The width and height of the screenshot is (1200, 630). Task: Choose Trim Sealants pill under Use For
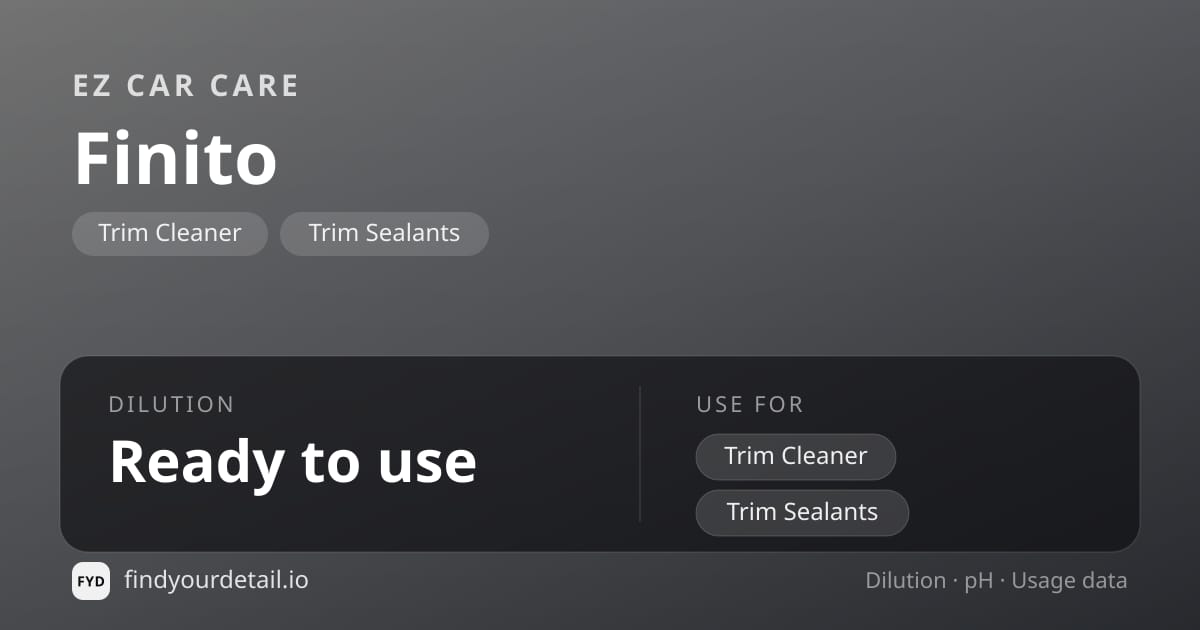tap(802, 512)
